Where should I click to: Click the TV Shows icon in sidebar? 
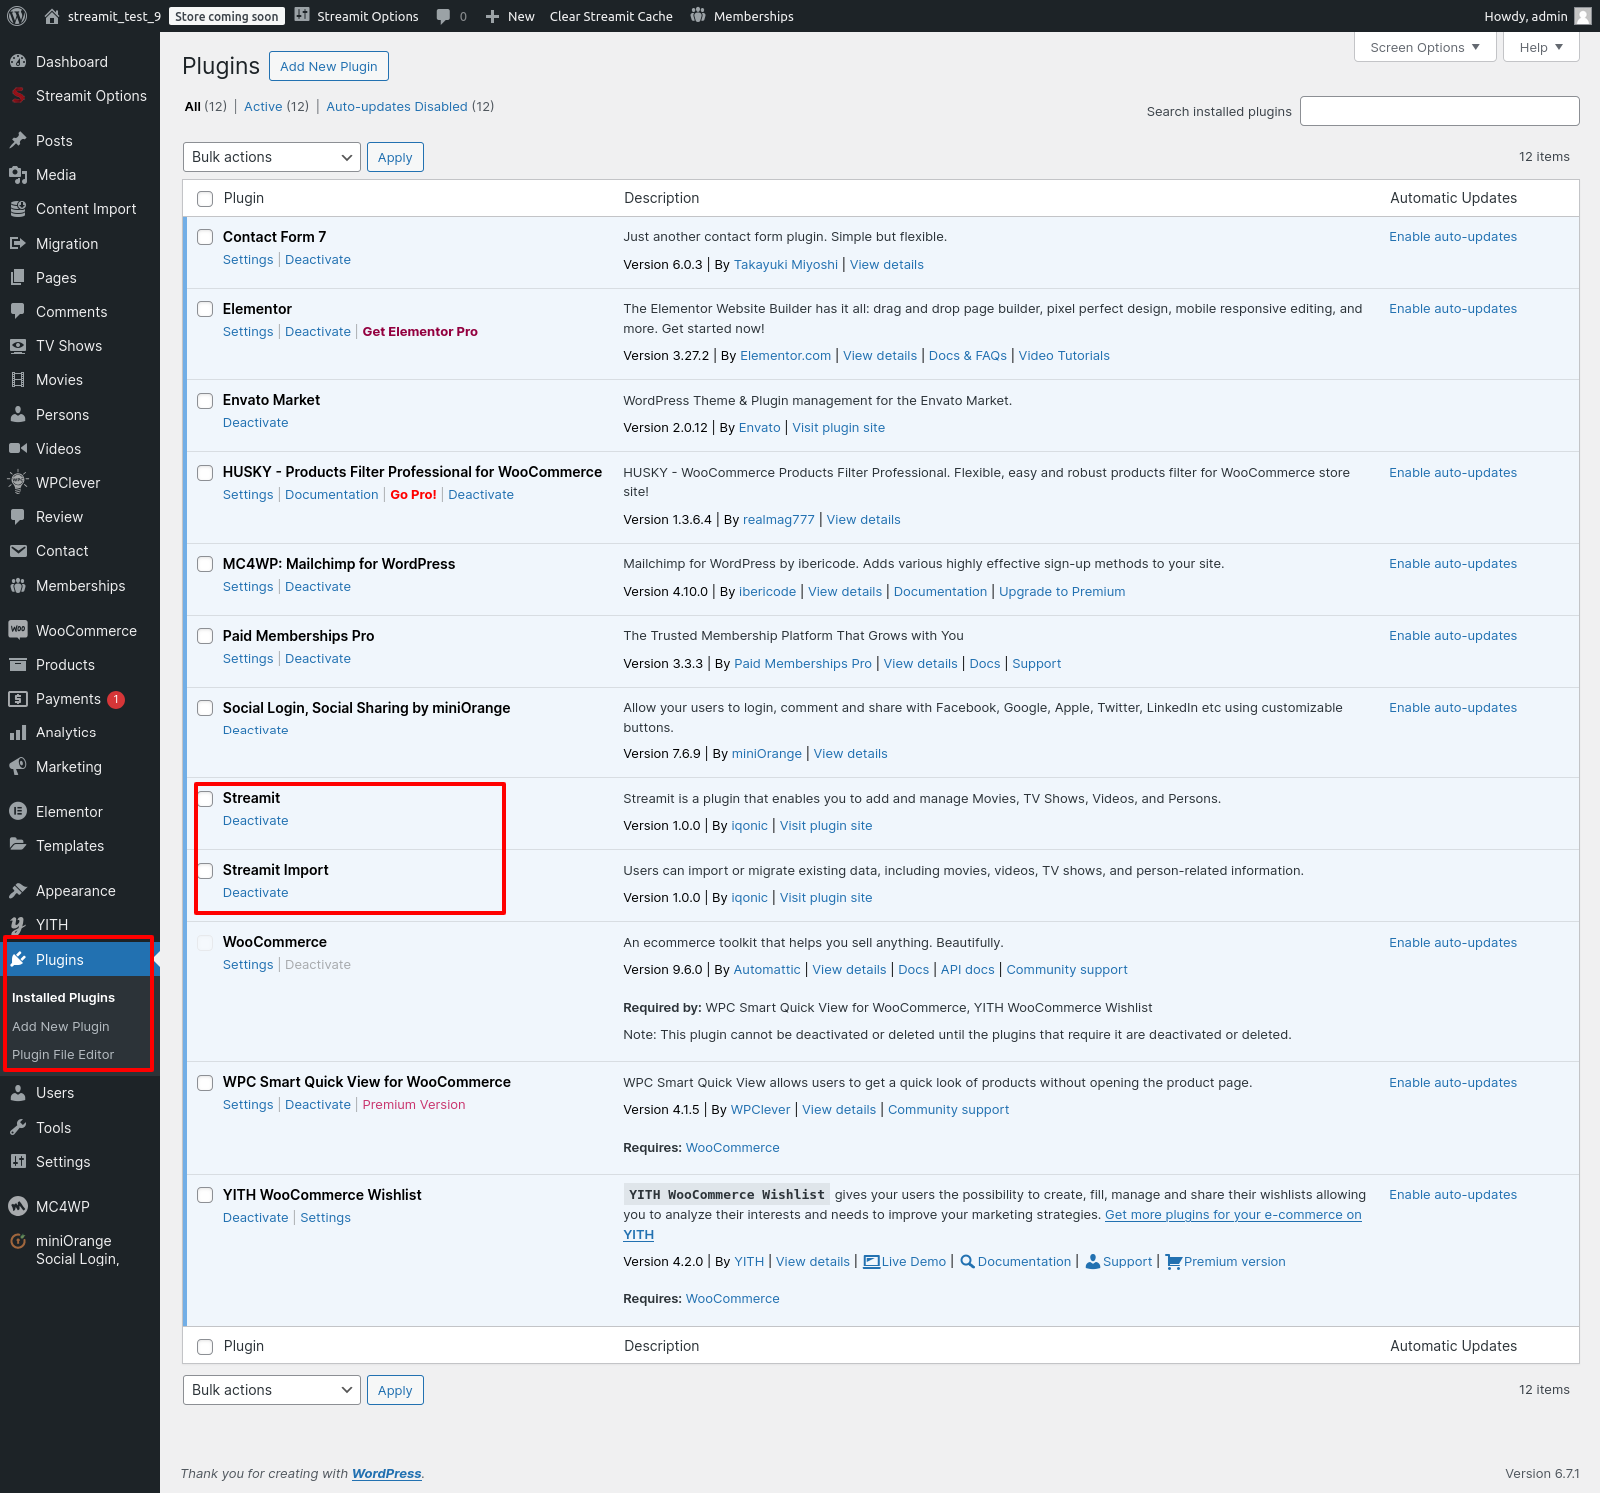tap(18, 346)
